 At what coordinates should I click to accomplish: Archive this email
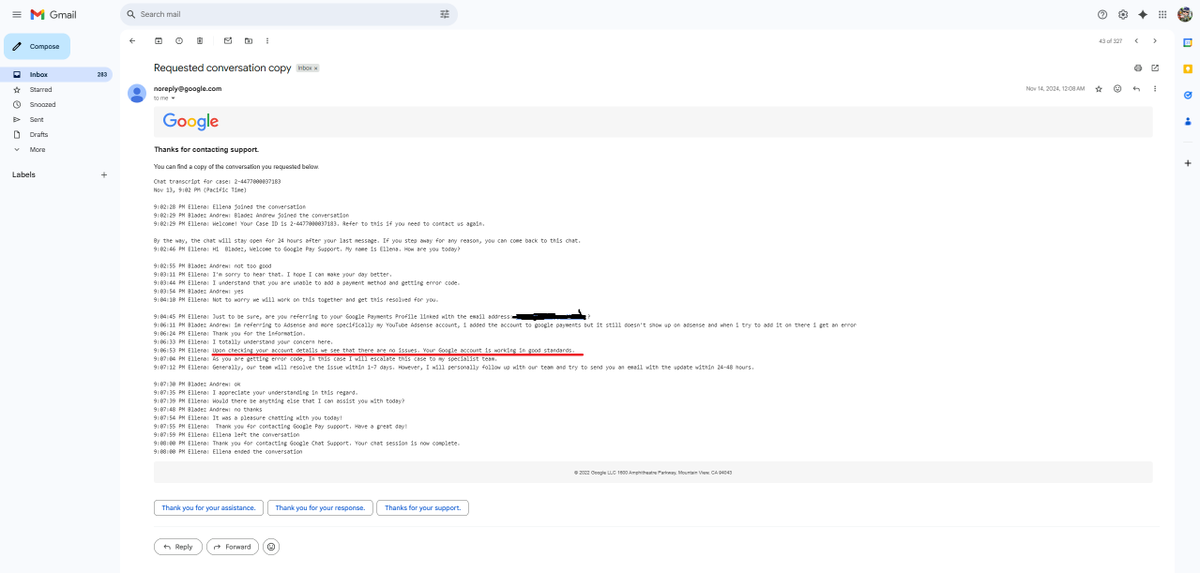pos(158,41)
